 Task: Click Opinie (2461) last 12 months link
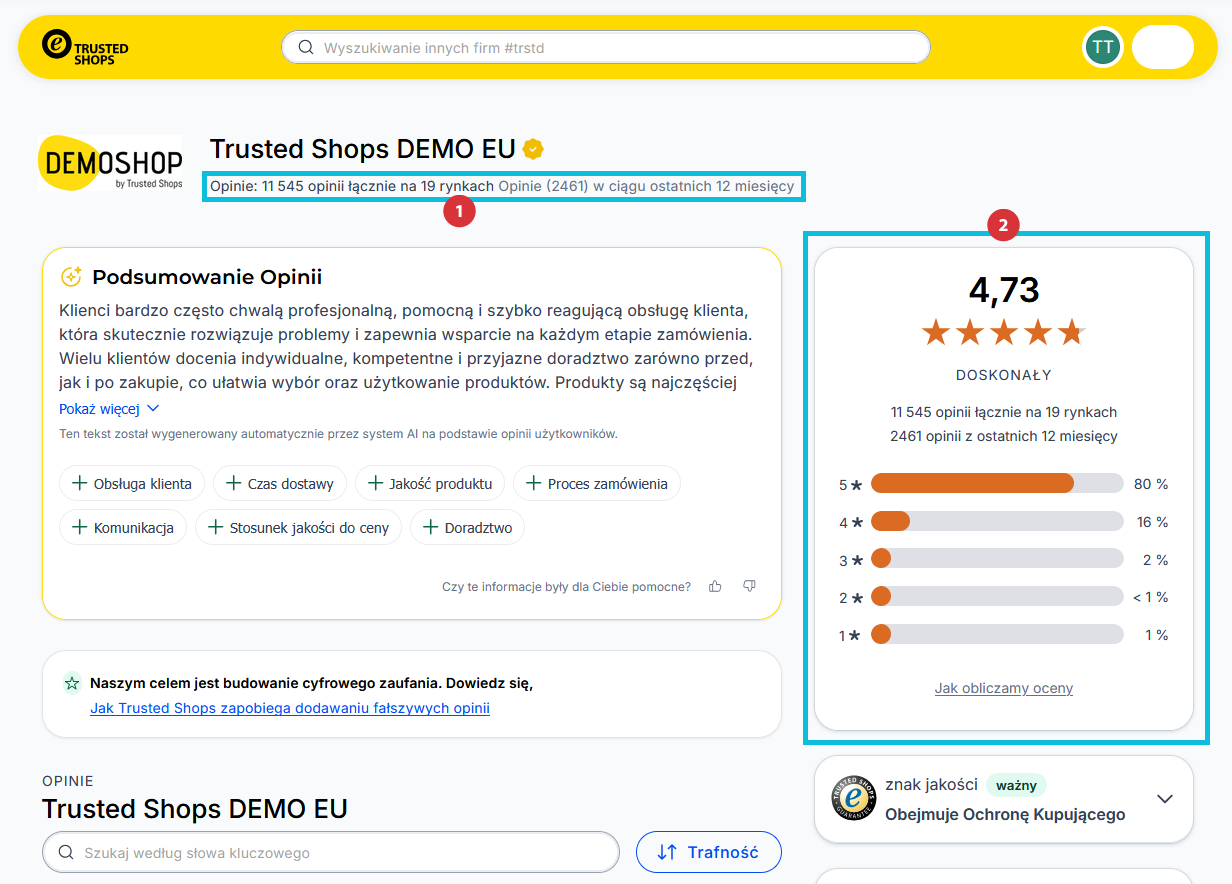tap(646, 186)
